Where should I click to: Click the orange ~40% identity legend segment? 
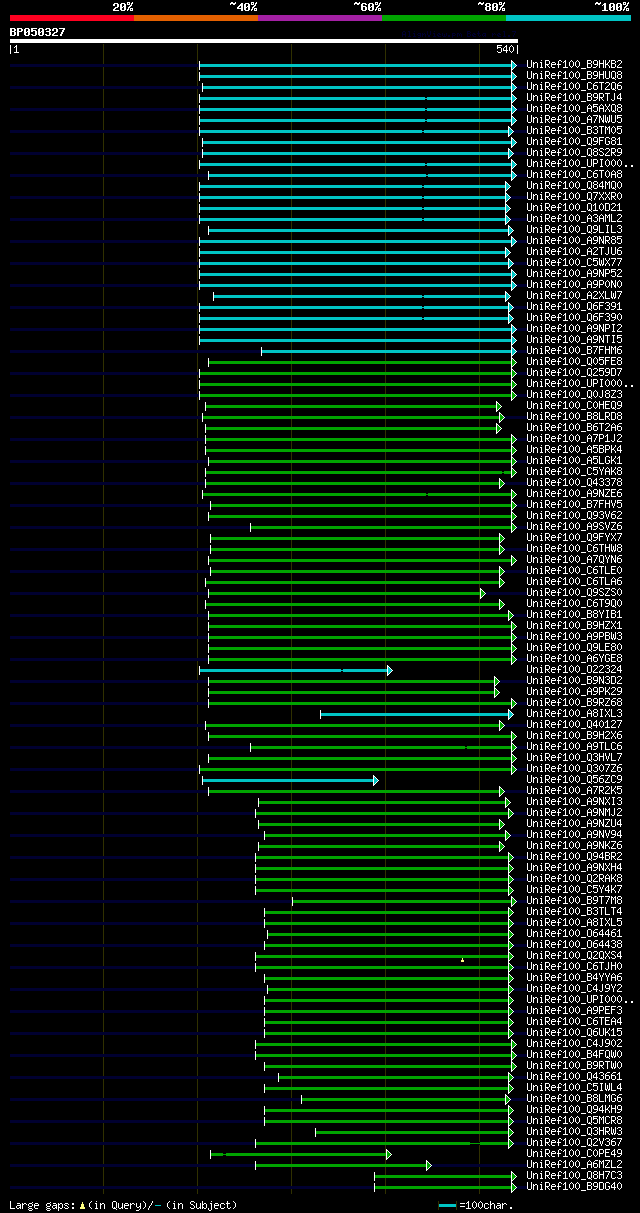(x=196, y=18)
